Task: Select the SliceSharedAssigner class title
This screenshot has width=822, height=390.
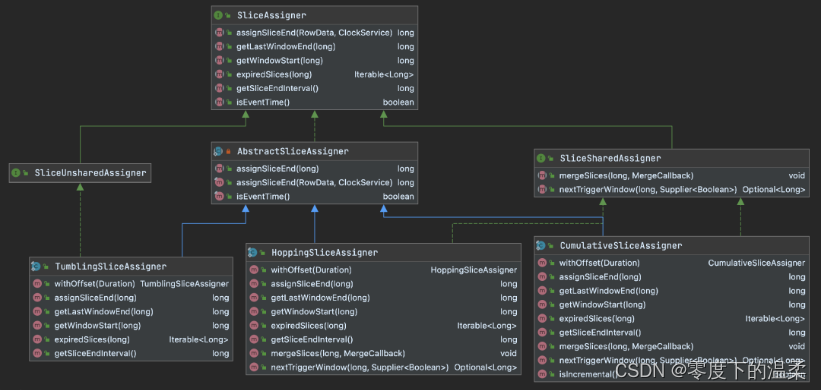Action: pos(610,158)
